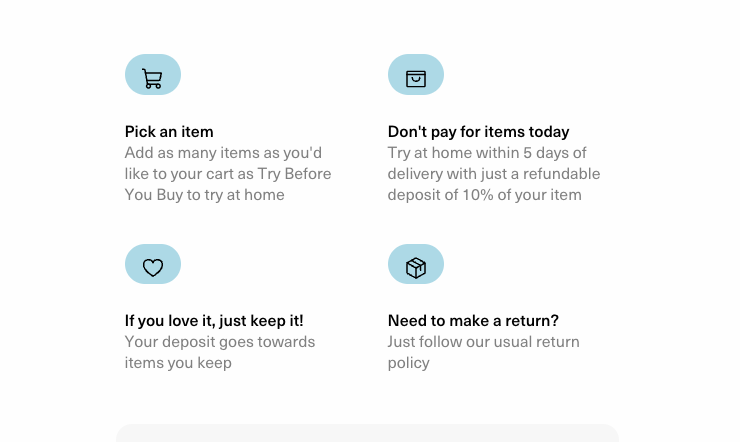Click "delivery with just a refundable" text line
This screenshot has width=740, height=442.
coord(494,174)
